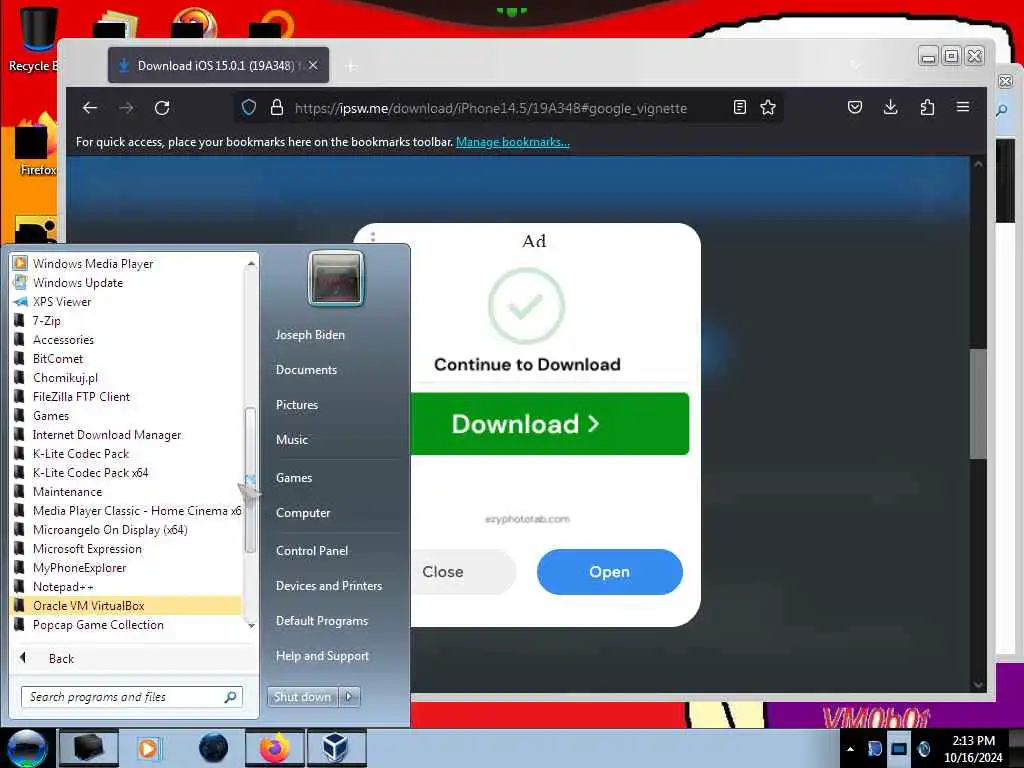
Task: Expand Notepad++ folder
Action: (x=63, y=587)
